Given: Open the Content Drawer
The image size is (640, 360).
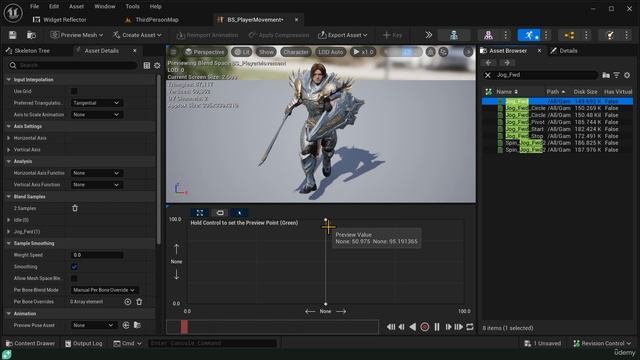Looking at the screenshot, I should (30, 344).
